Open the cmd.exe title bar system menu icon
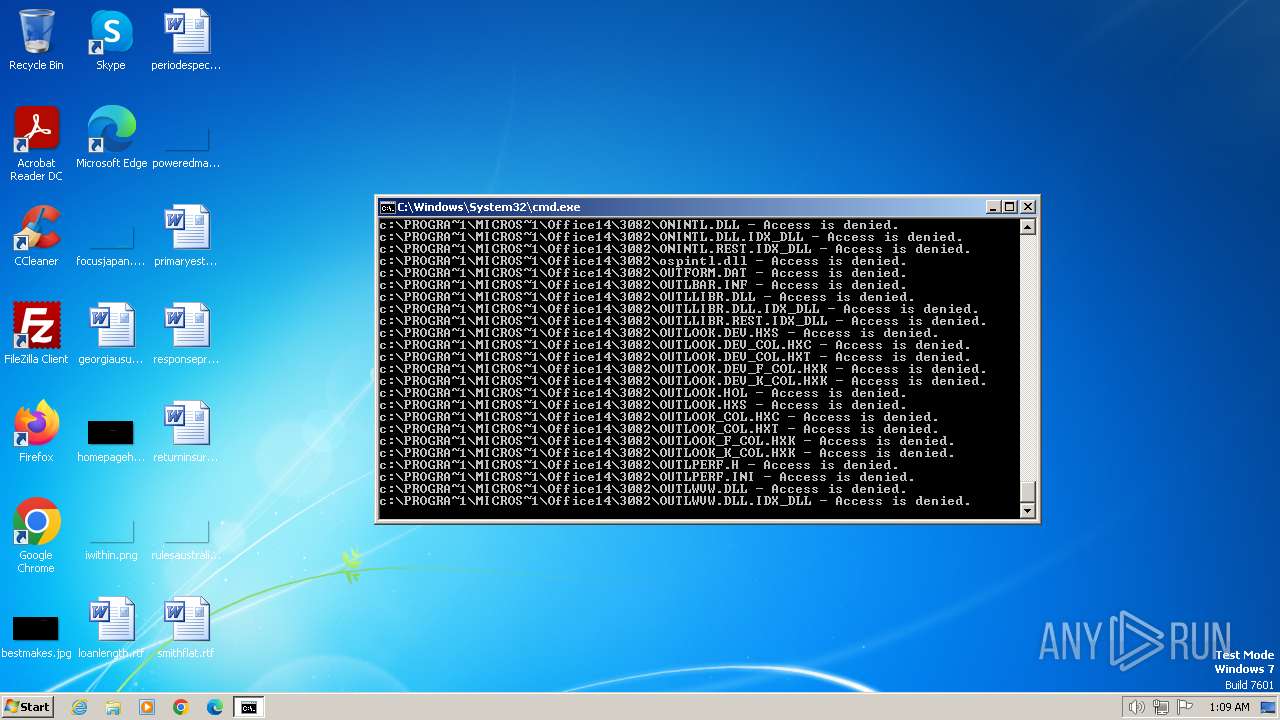The height and width of the screenshot is (720, 1280). click(387, 207)
